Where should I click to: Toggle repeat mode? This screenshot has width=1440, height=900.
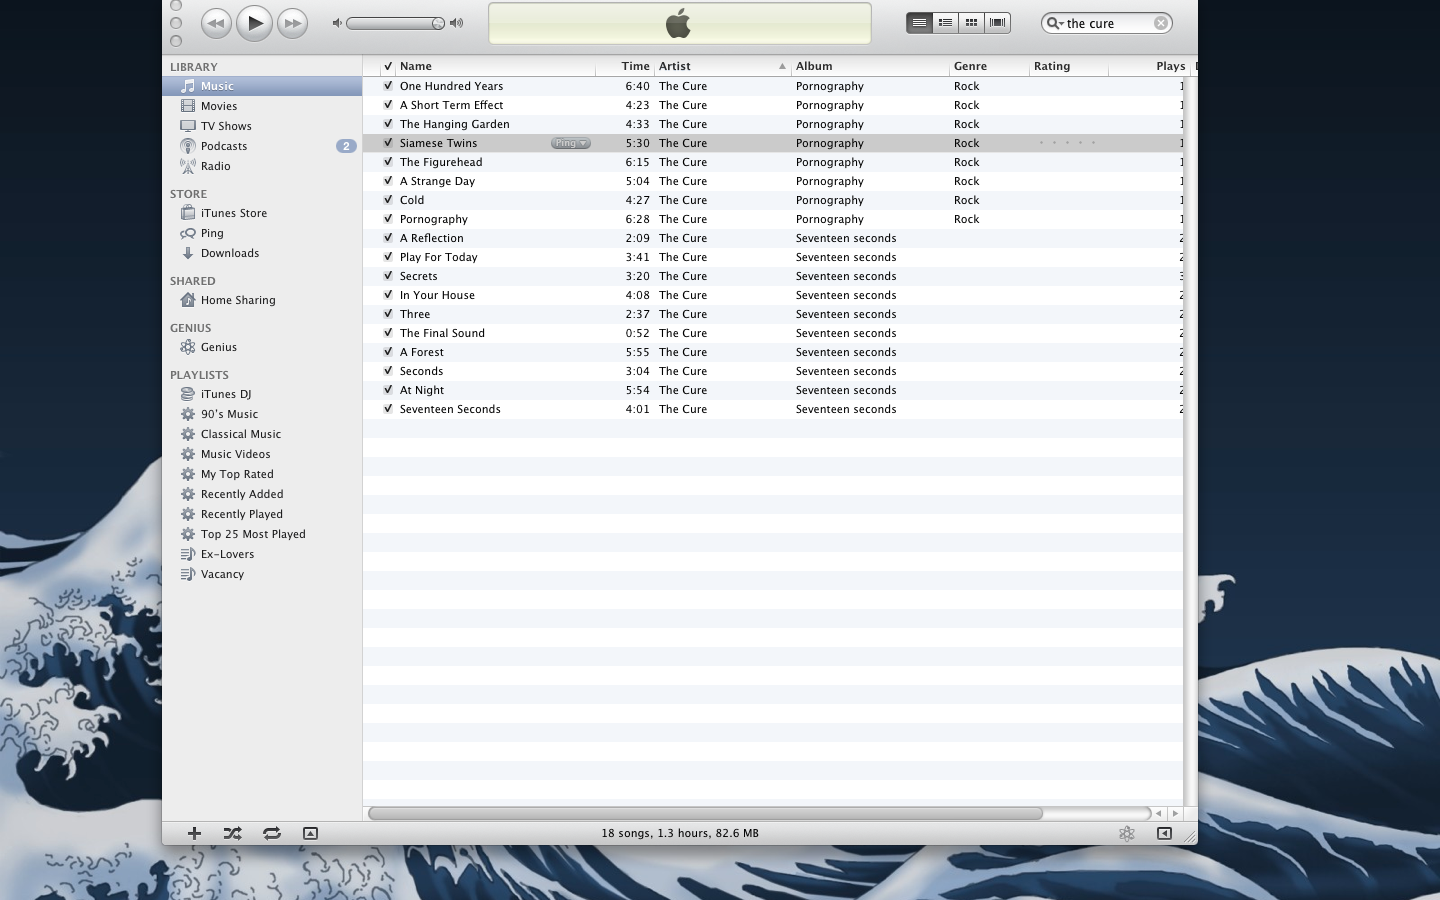[x=272, y=833]
